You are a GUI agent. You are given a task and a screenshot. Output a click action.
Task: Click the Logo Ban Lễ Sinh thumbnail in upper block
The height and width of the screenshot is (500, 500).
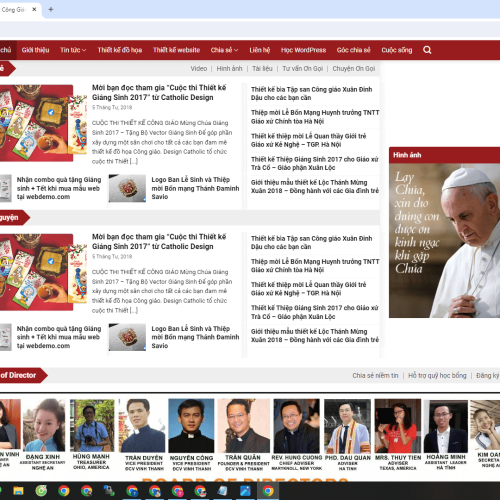click(127, 188)
